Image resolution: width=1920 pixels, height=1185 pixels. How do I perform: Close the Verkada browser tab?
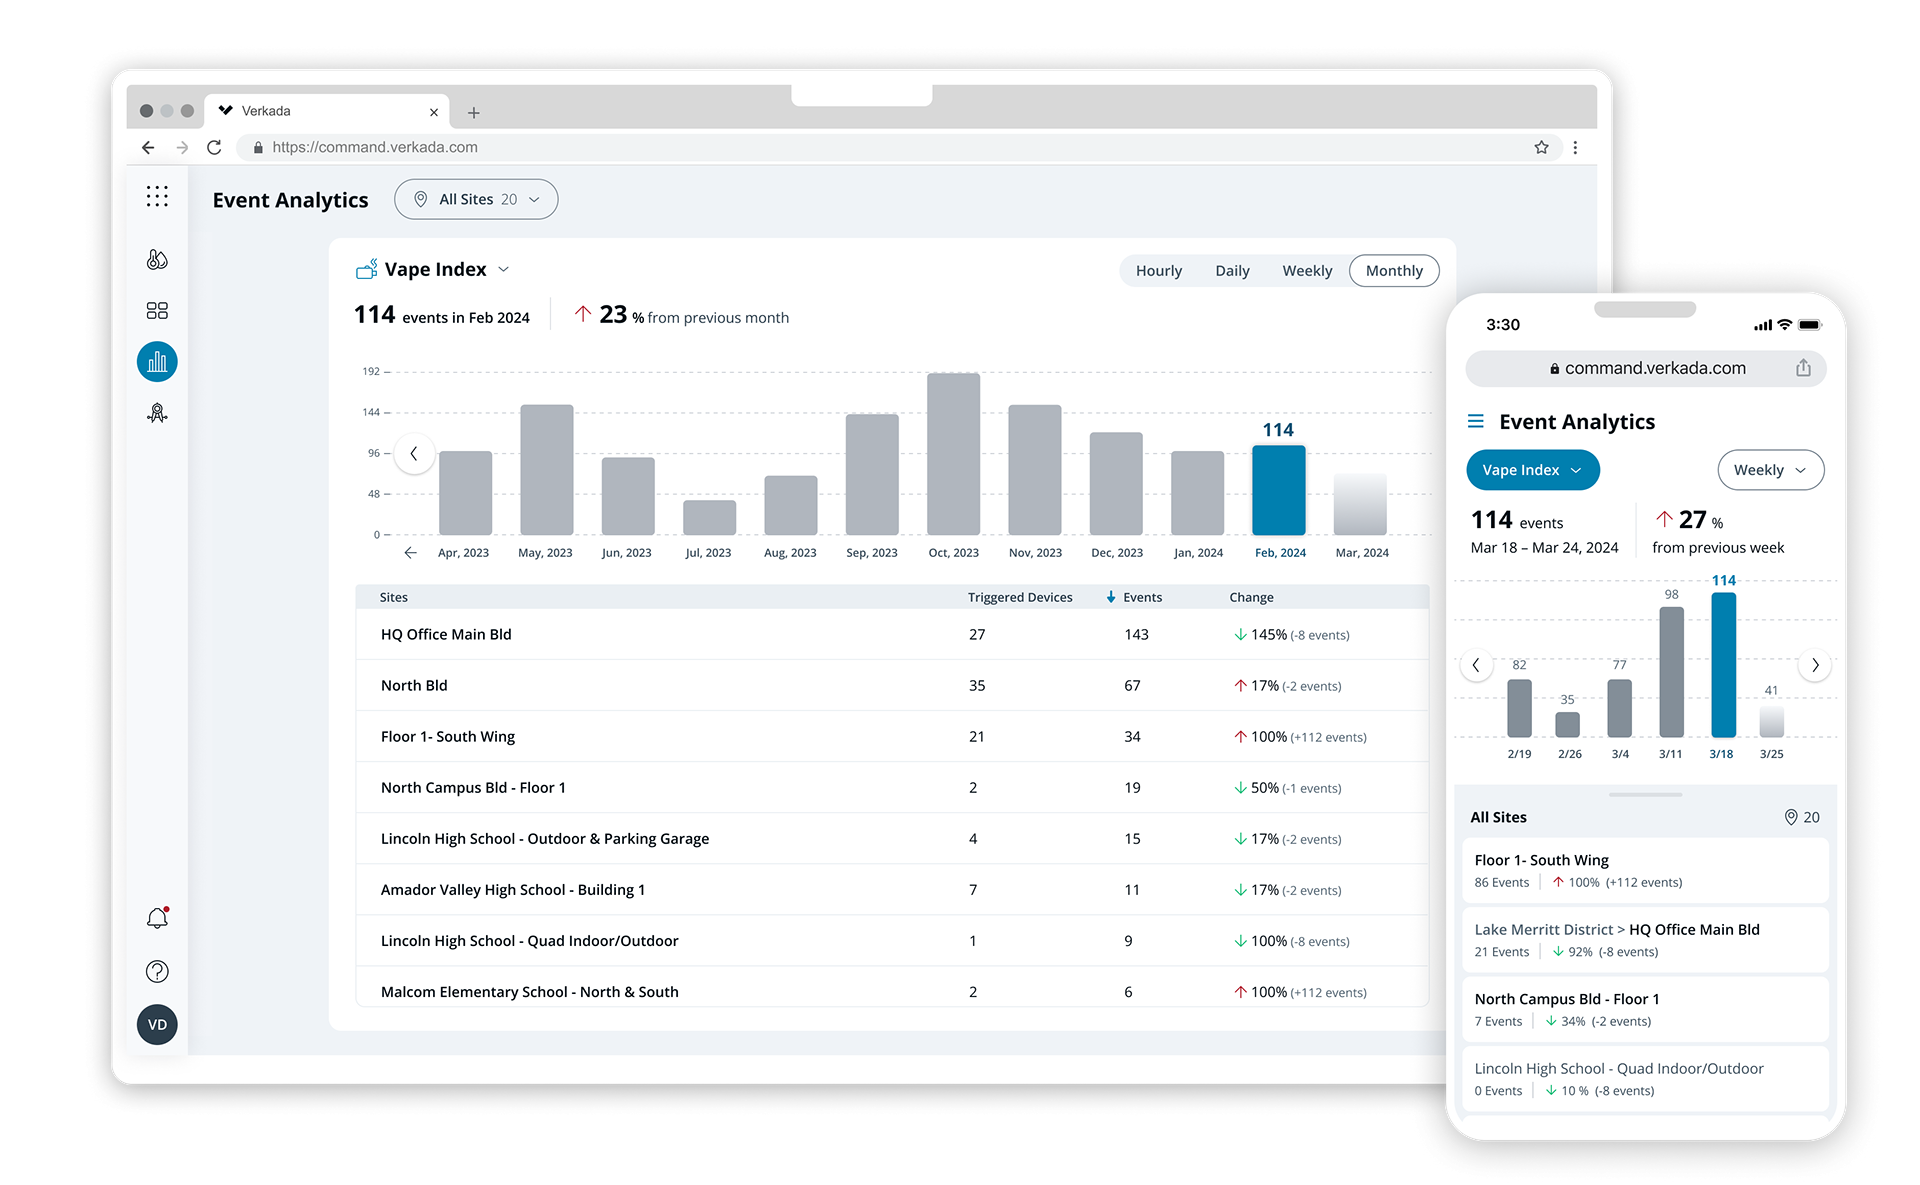(434, 112)
